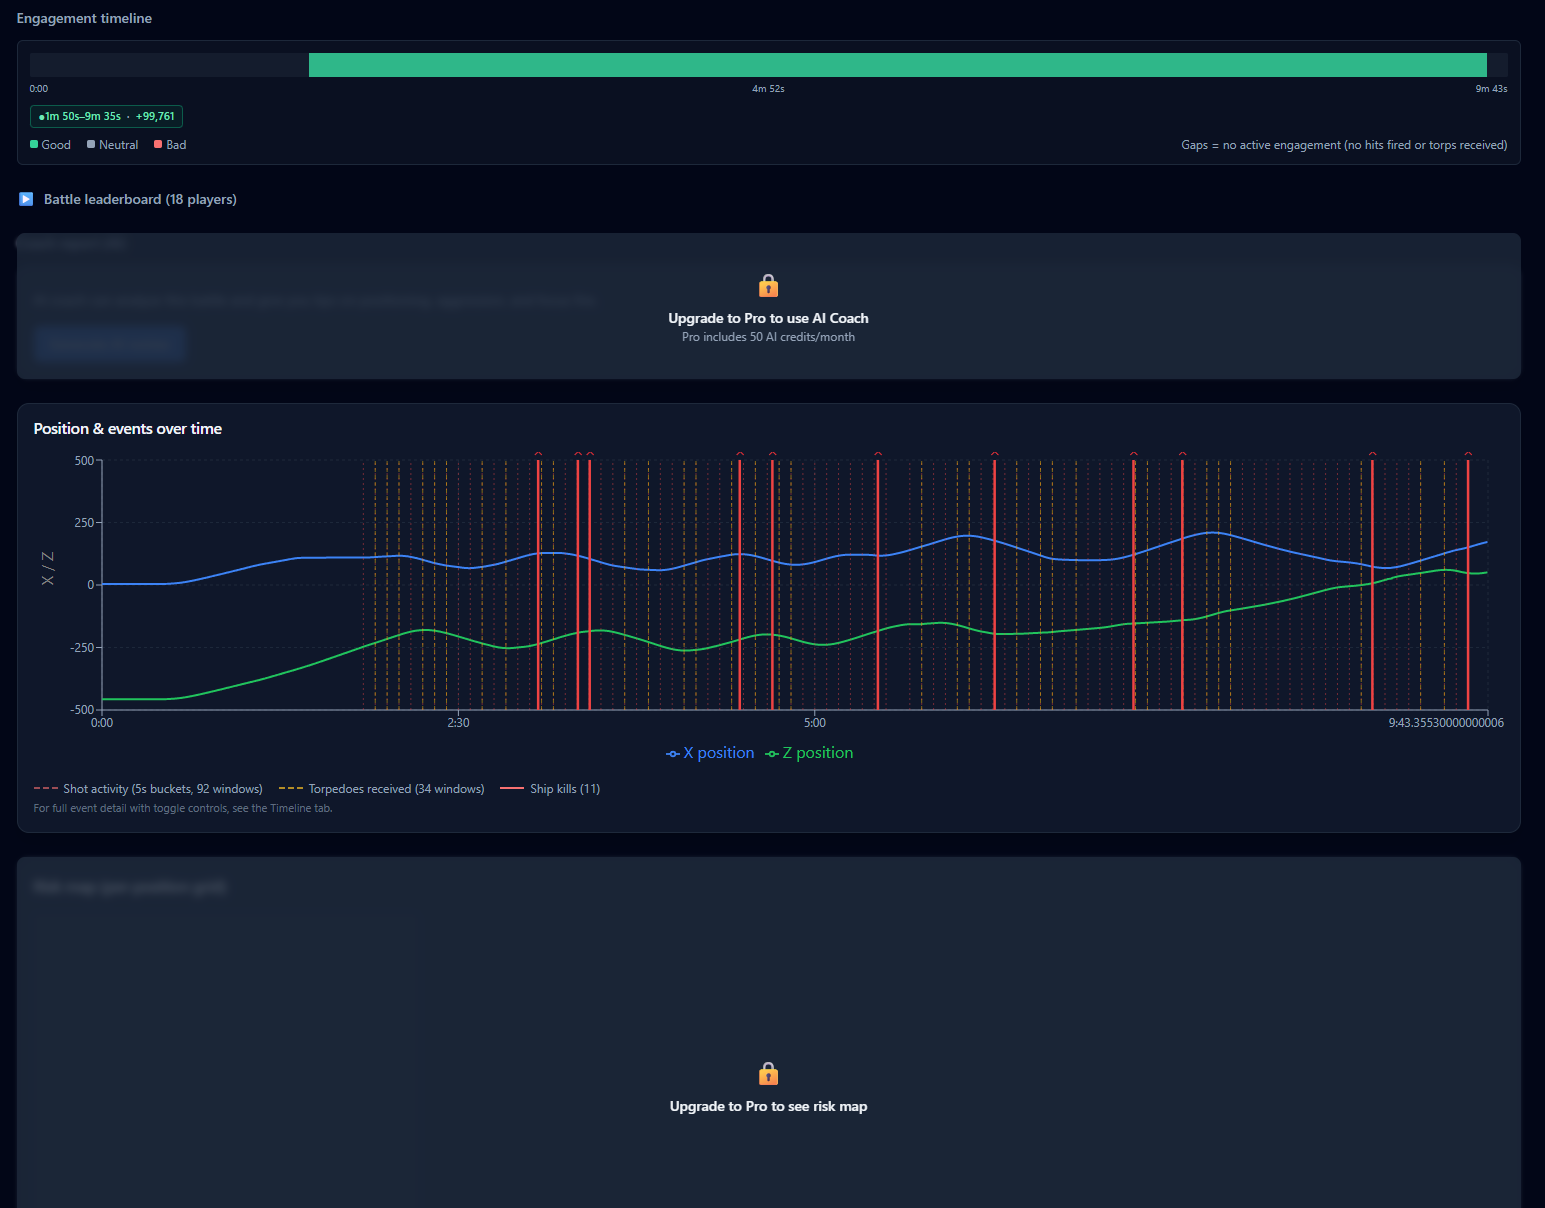Viewport: 1545px width, 1208px height.
Task: Select the 1m 50s–9m 35s engagement badge
Action: pyautogui.click(x=106, y=116)
